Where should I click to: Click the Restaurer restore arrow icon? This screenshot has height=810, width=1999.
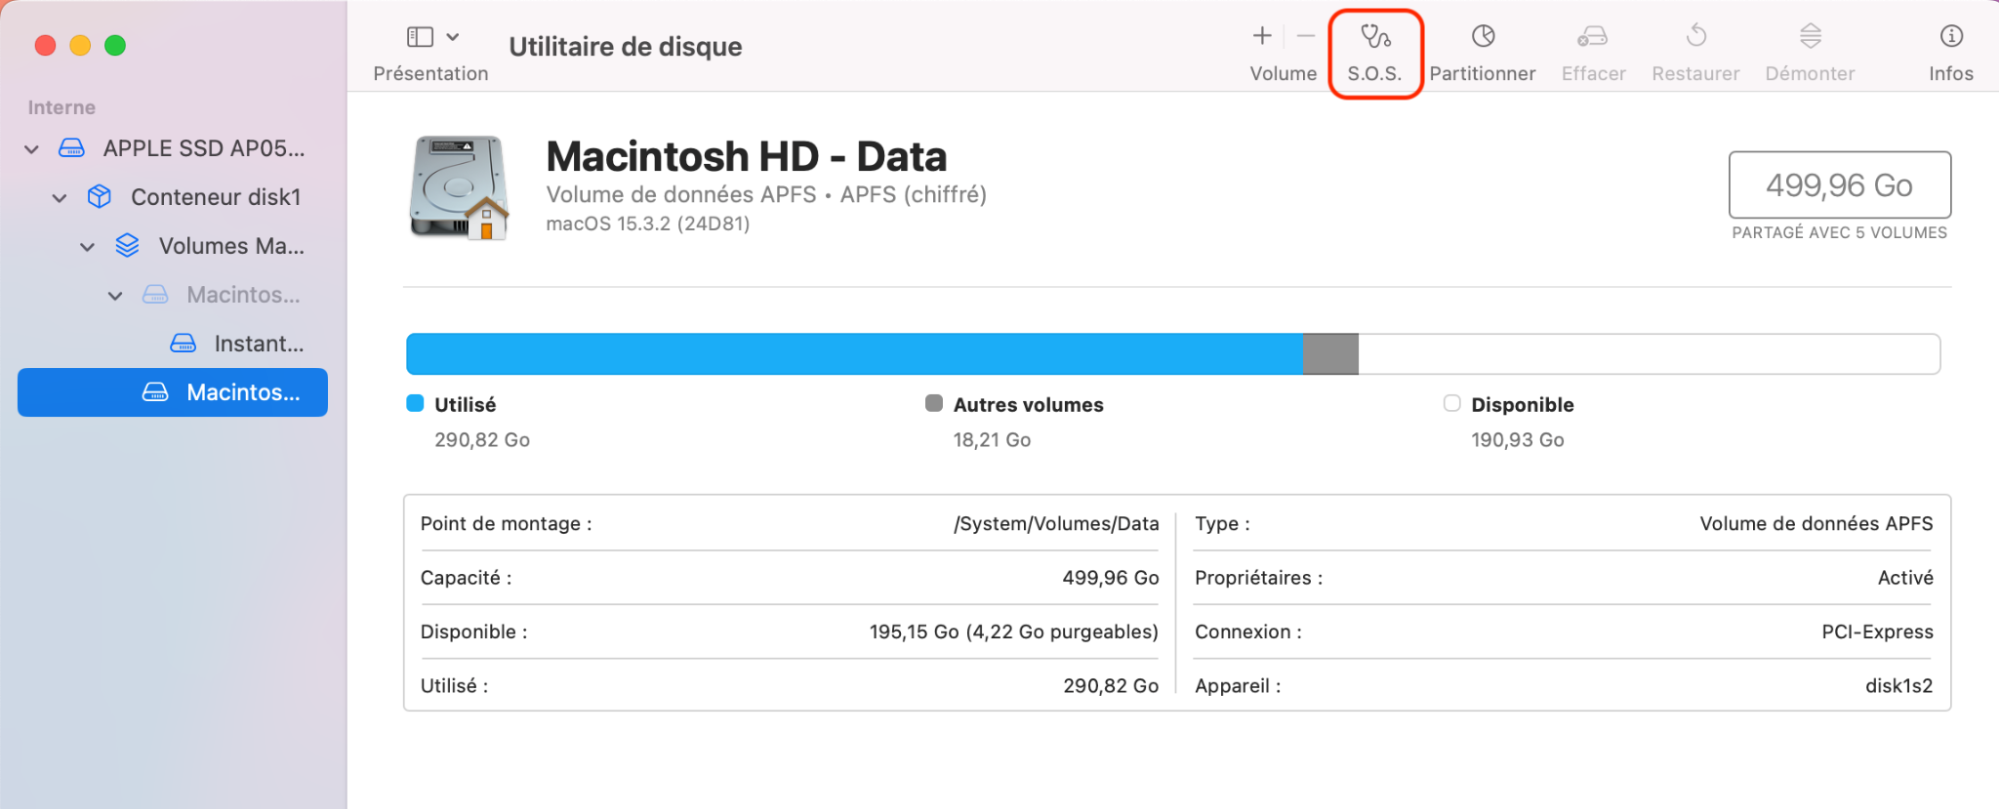pos(1696,36)
